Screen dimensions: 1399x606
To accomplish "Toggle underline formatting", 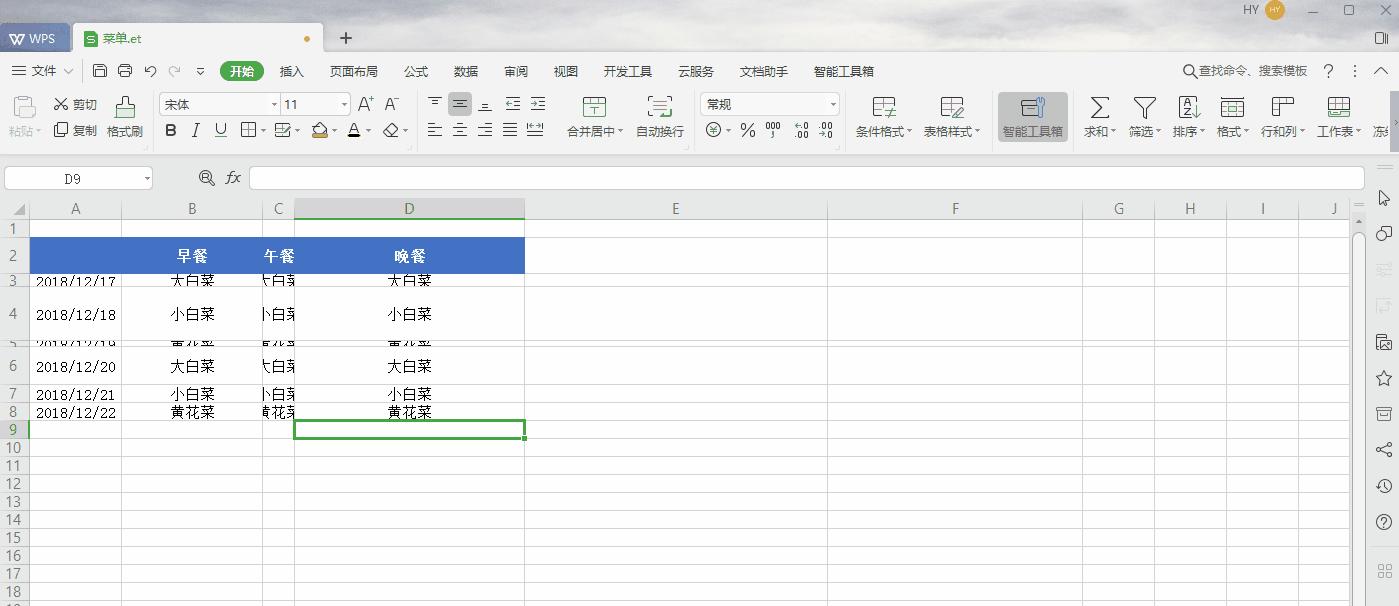I will pyautogui.click(x=220, y=130).
